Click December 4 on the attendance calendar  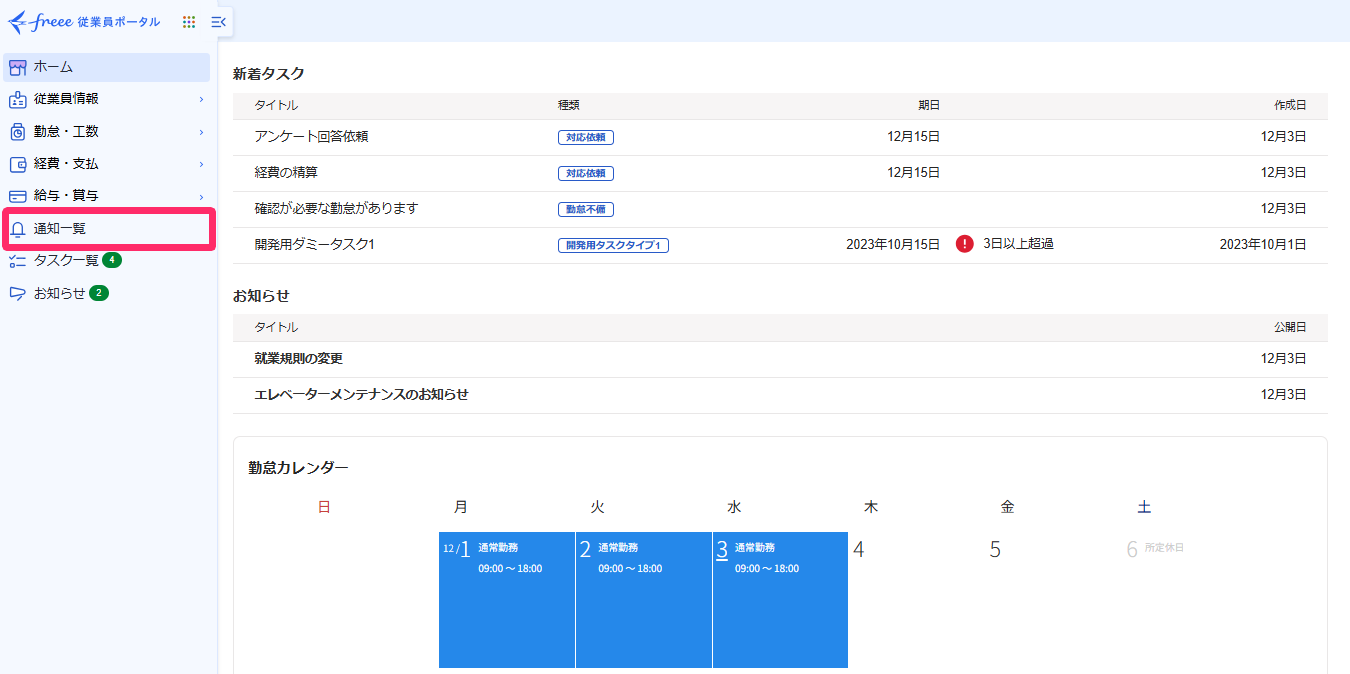point(858,548)
